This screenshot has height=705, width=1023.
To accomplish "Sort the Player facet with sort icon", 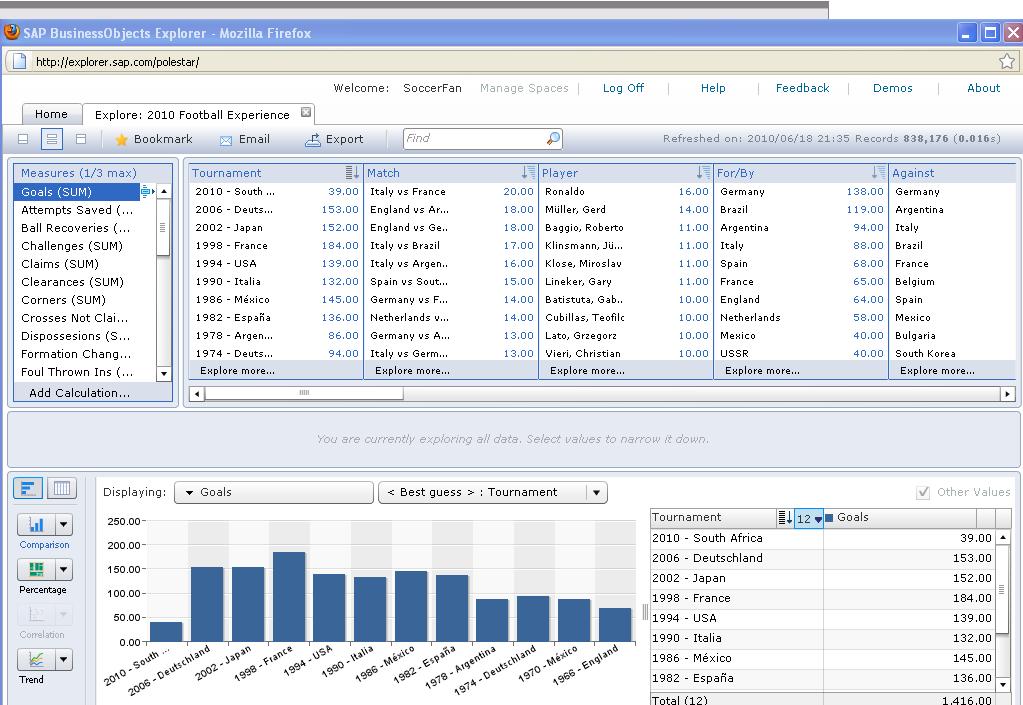I will pos(703,173).
